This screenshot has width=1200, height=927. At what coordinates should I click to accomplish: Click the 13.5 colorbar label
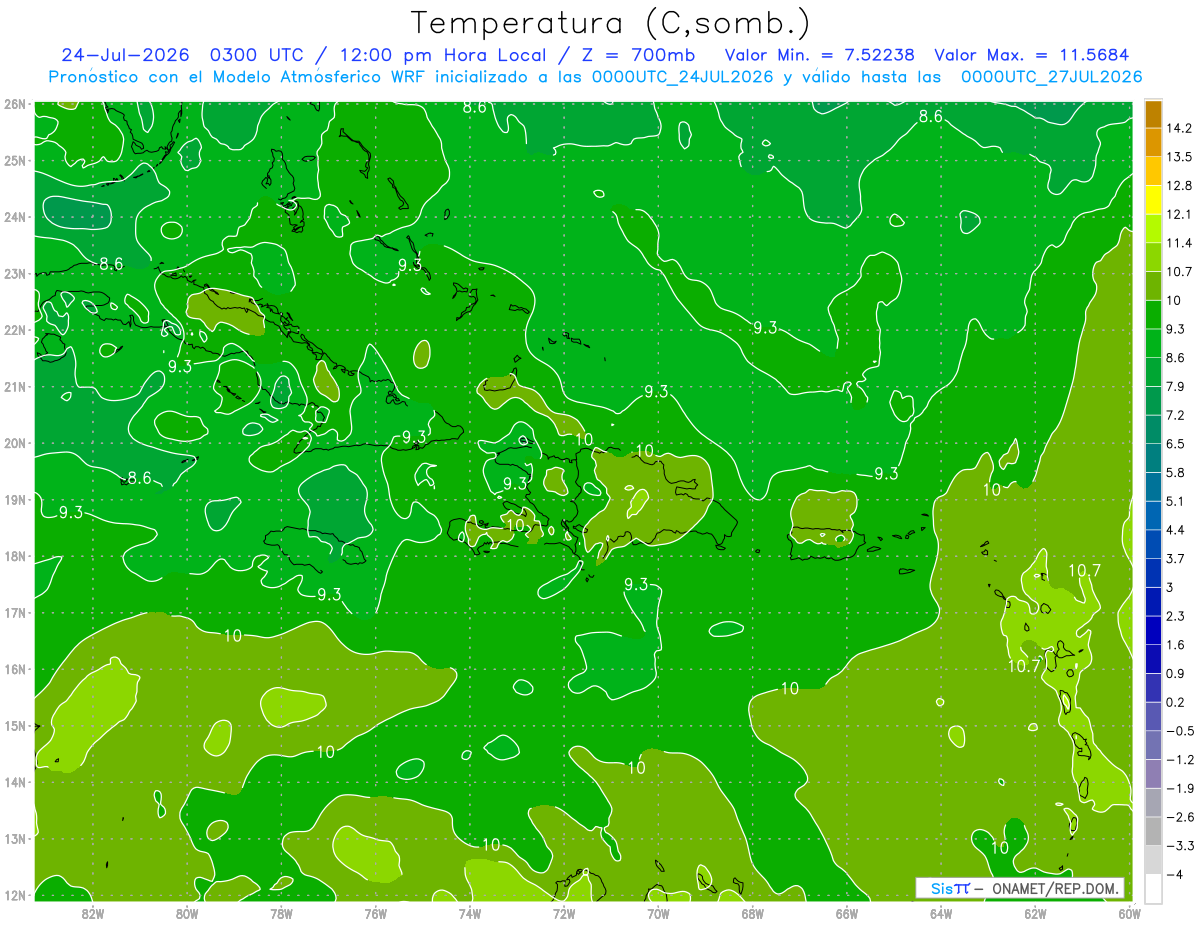click(1179, 157)
